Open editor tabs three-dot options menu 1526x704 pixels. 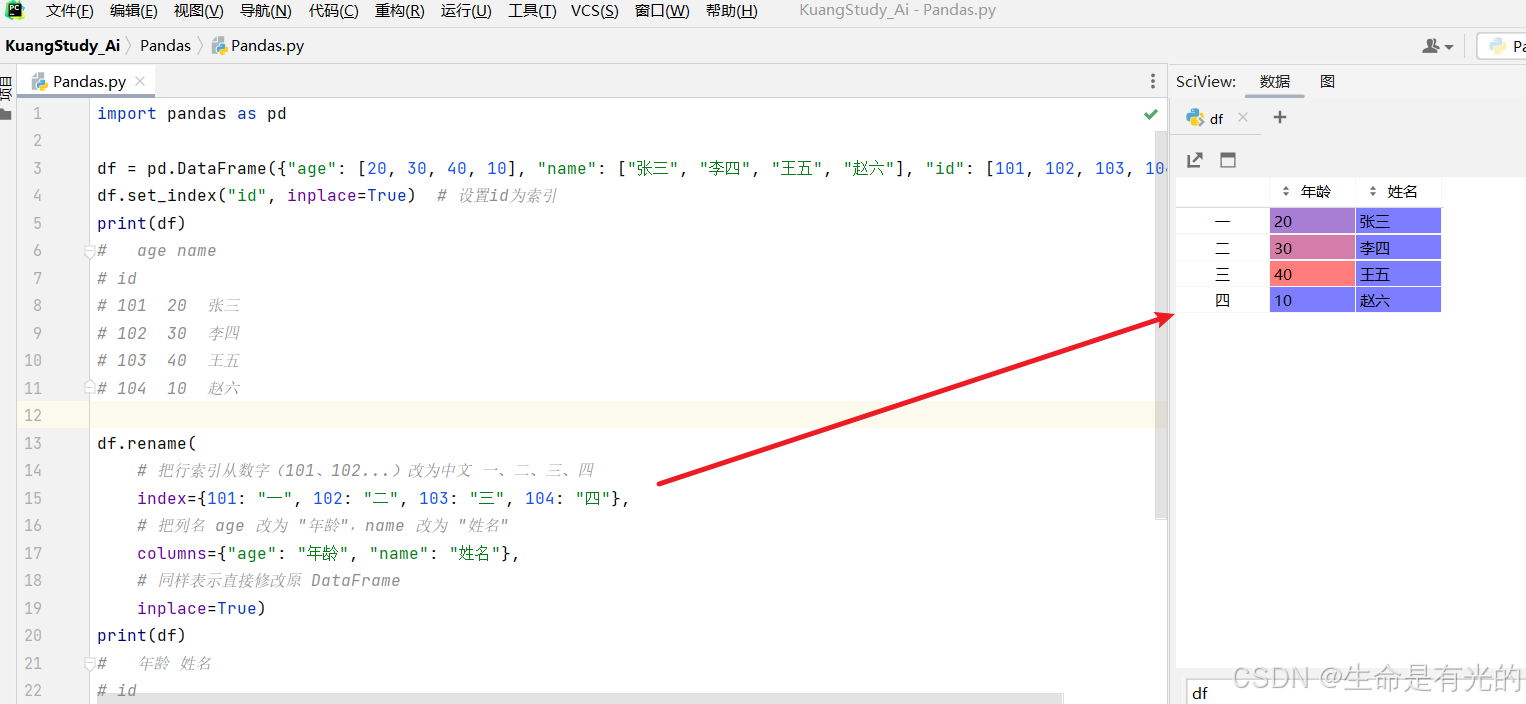[x=1152, y=82]
